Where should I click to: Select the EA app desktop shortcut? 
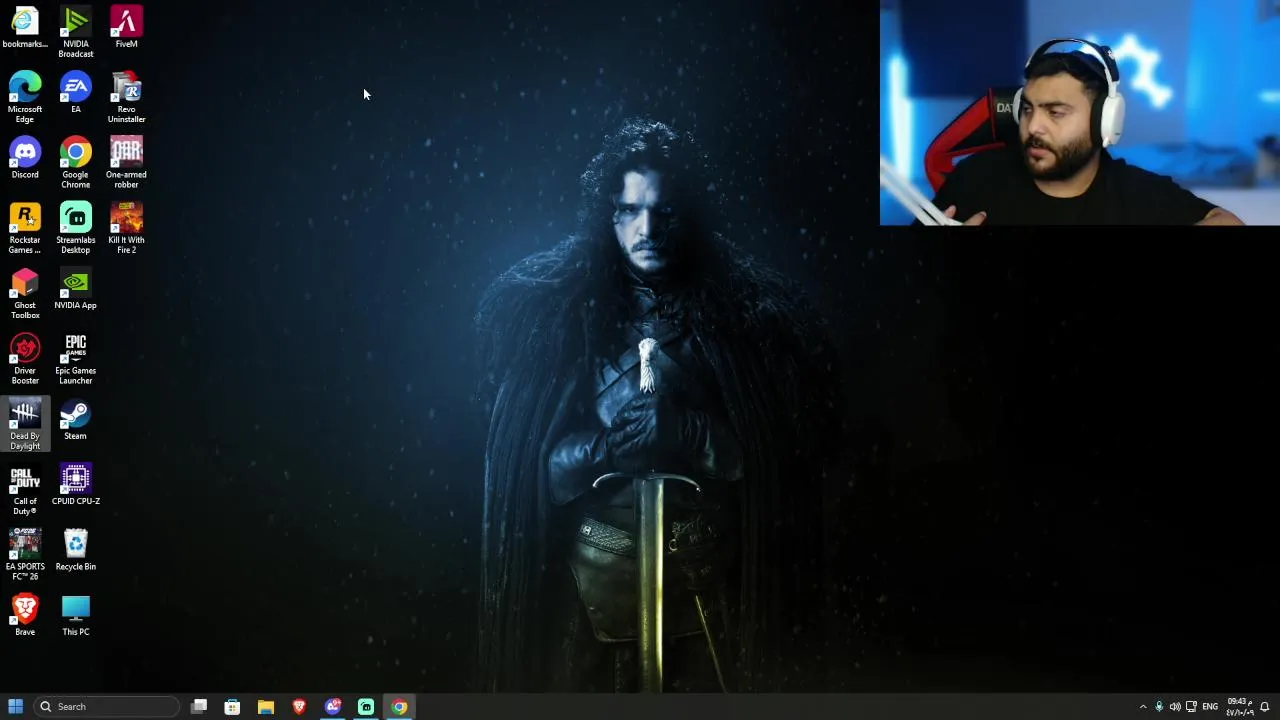[75, 93]
